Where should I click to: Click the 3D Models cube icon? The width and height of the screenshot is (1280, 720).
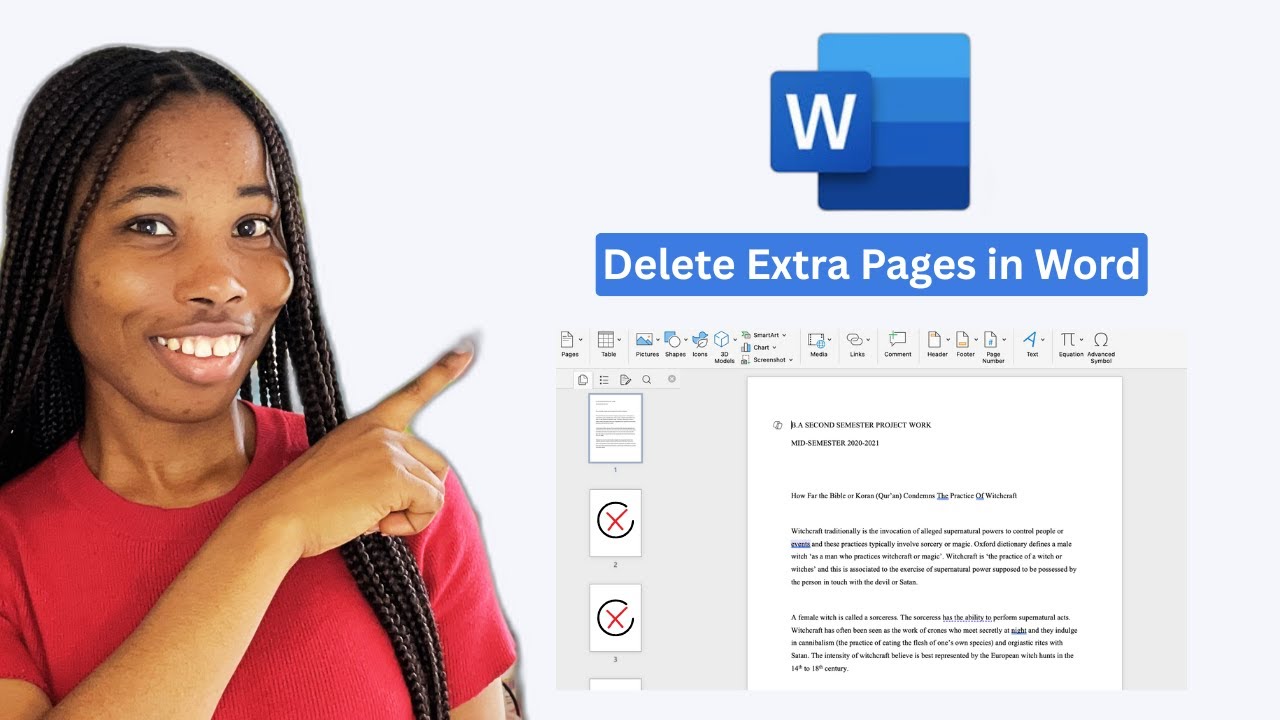[x=722, y=340]
